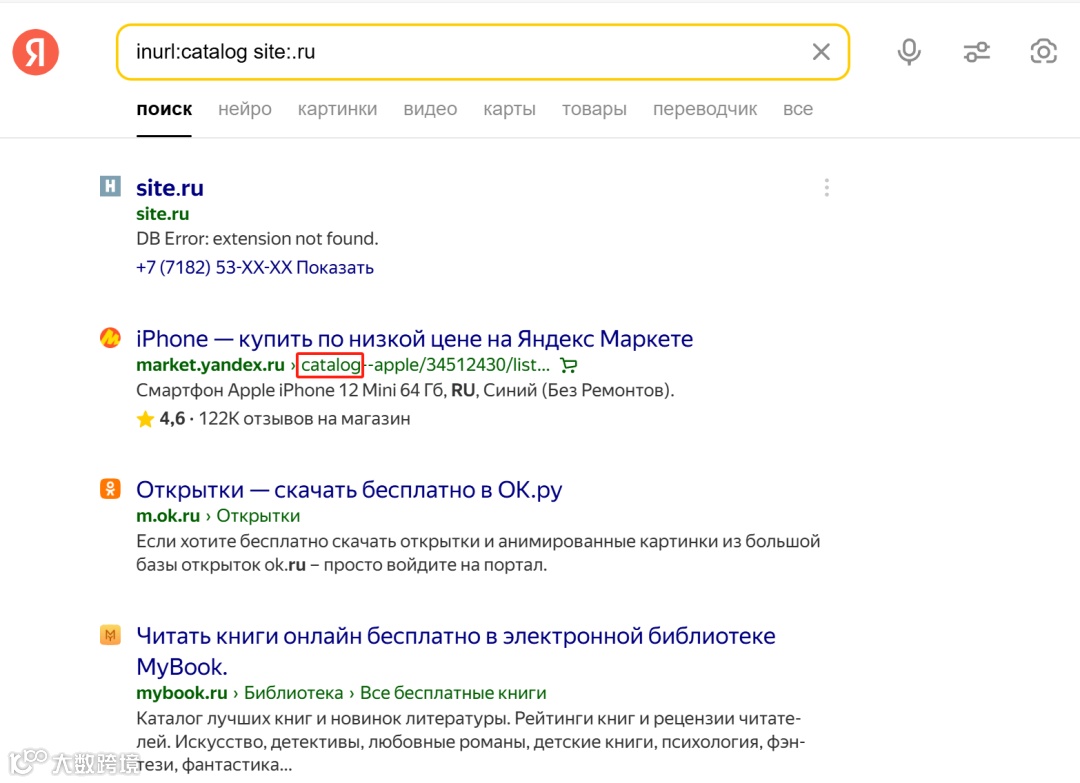Open the товары tab
The image size is (1080, 783).
tap(594, 109)
